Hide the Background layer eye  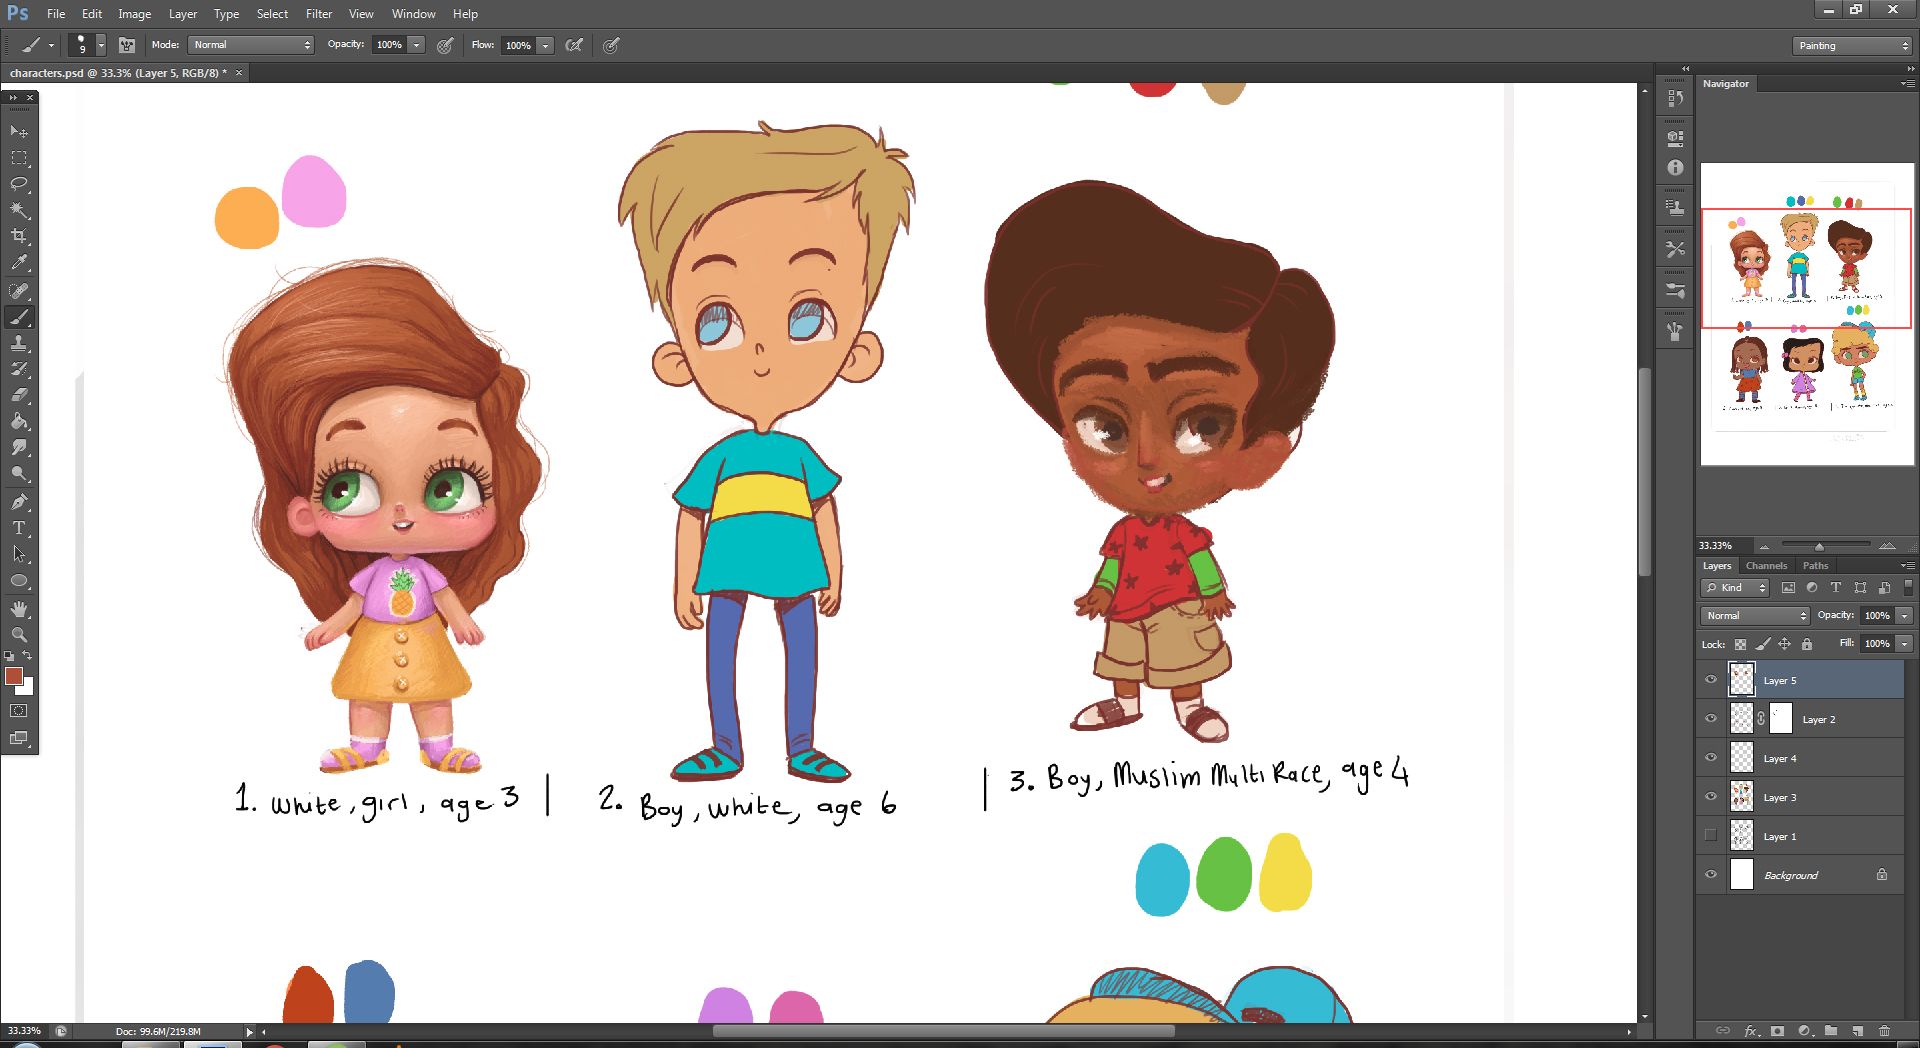coord(1710,875)
